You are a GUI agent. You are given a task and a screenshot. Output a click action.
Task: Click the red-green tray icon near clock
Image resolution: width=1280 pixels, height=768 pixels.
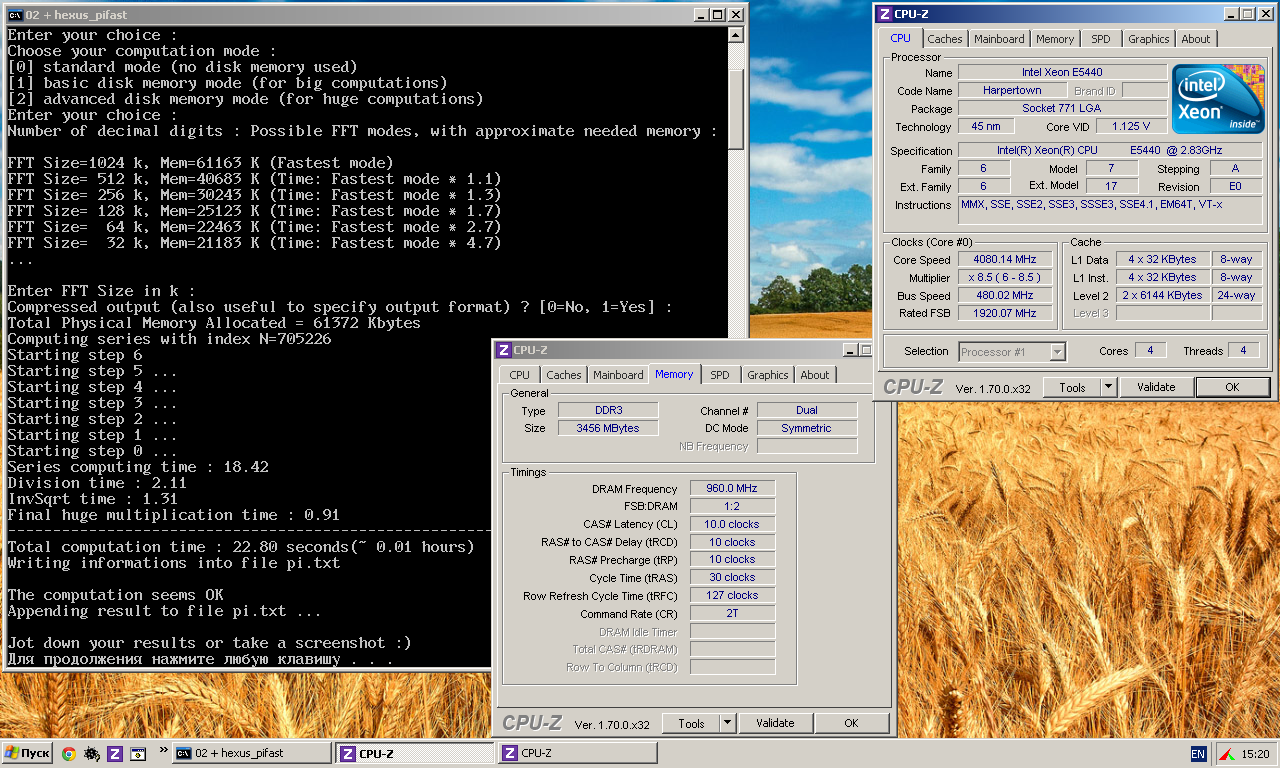click(x=1226, y=753)
